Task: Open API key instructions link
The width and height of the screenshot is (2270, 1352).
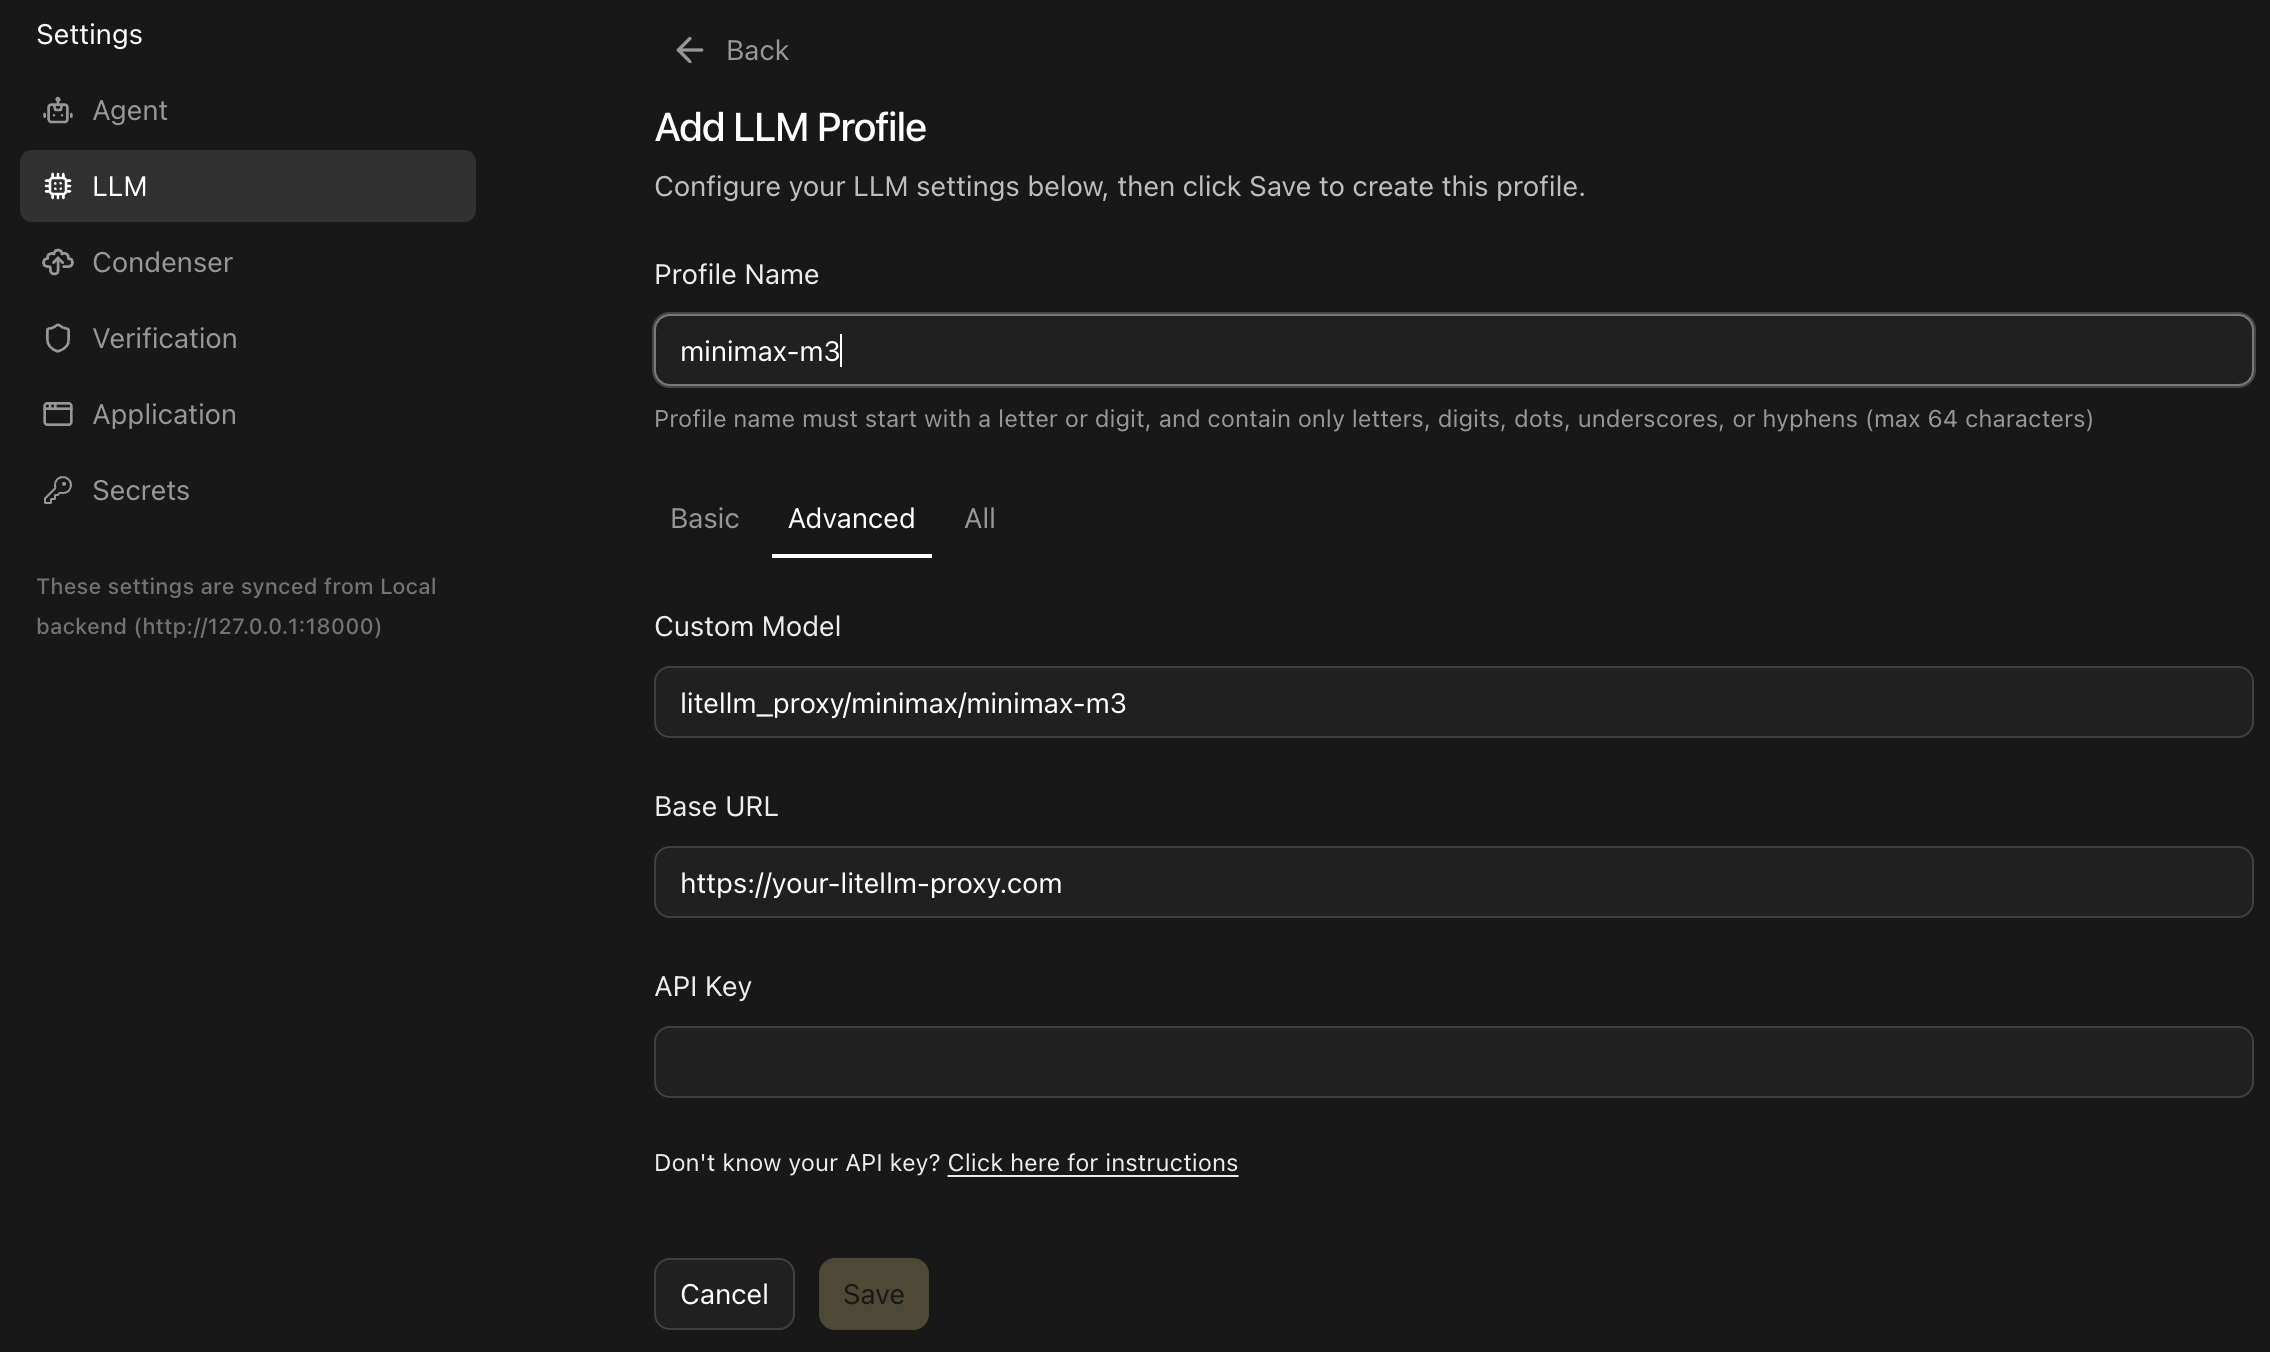Action: [1092, 1163]
